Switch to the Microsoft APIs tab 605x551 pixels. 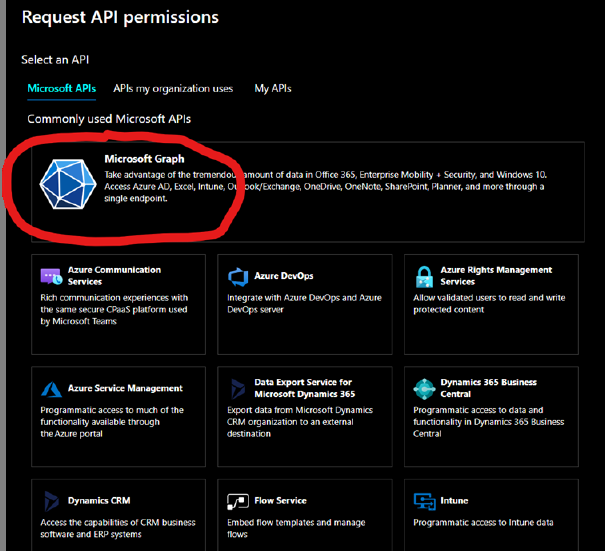[62, 89]
